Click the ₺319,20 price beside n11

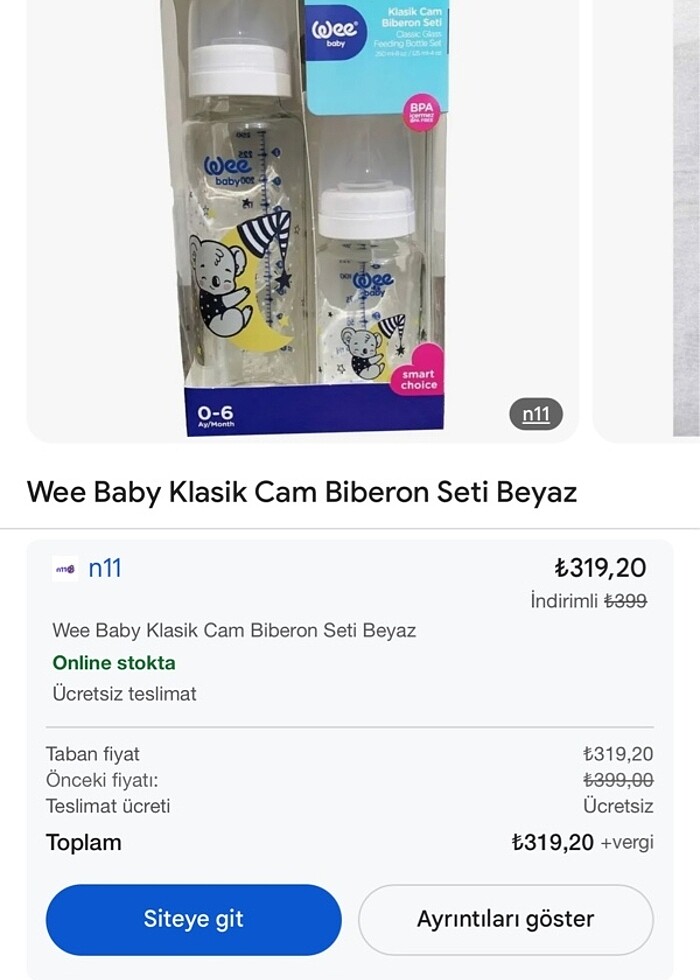pyautogui.click(x=600, y=568)
